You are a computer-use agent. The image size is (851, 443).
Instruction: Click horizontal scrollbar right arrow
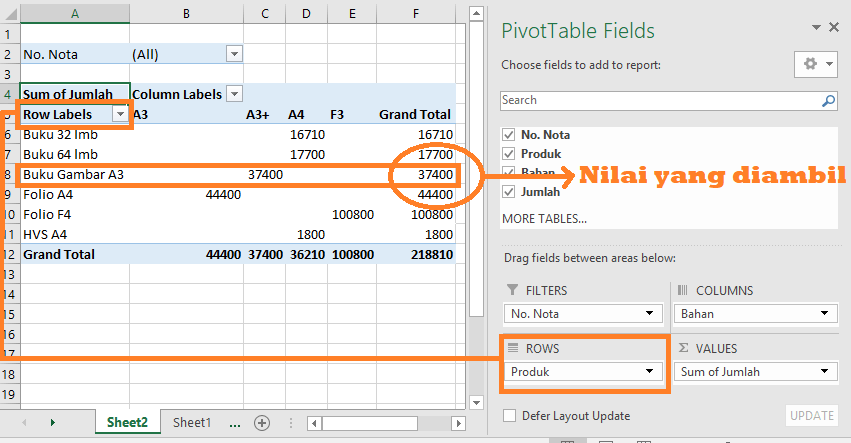tap(459, 423)
